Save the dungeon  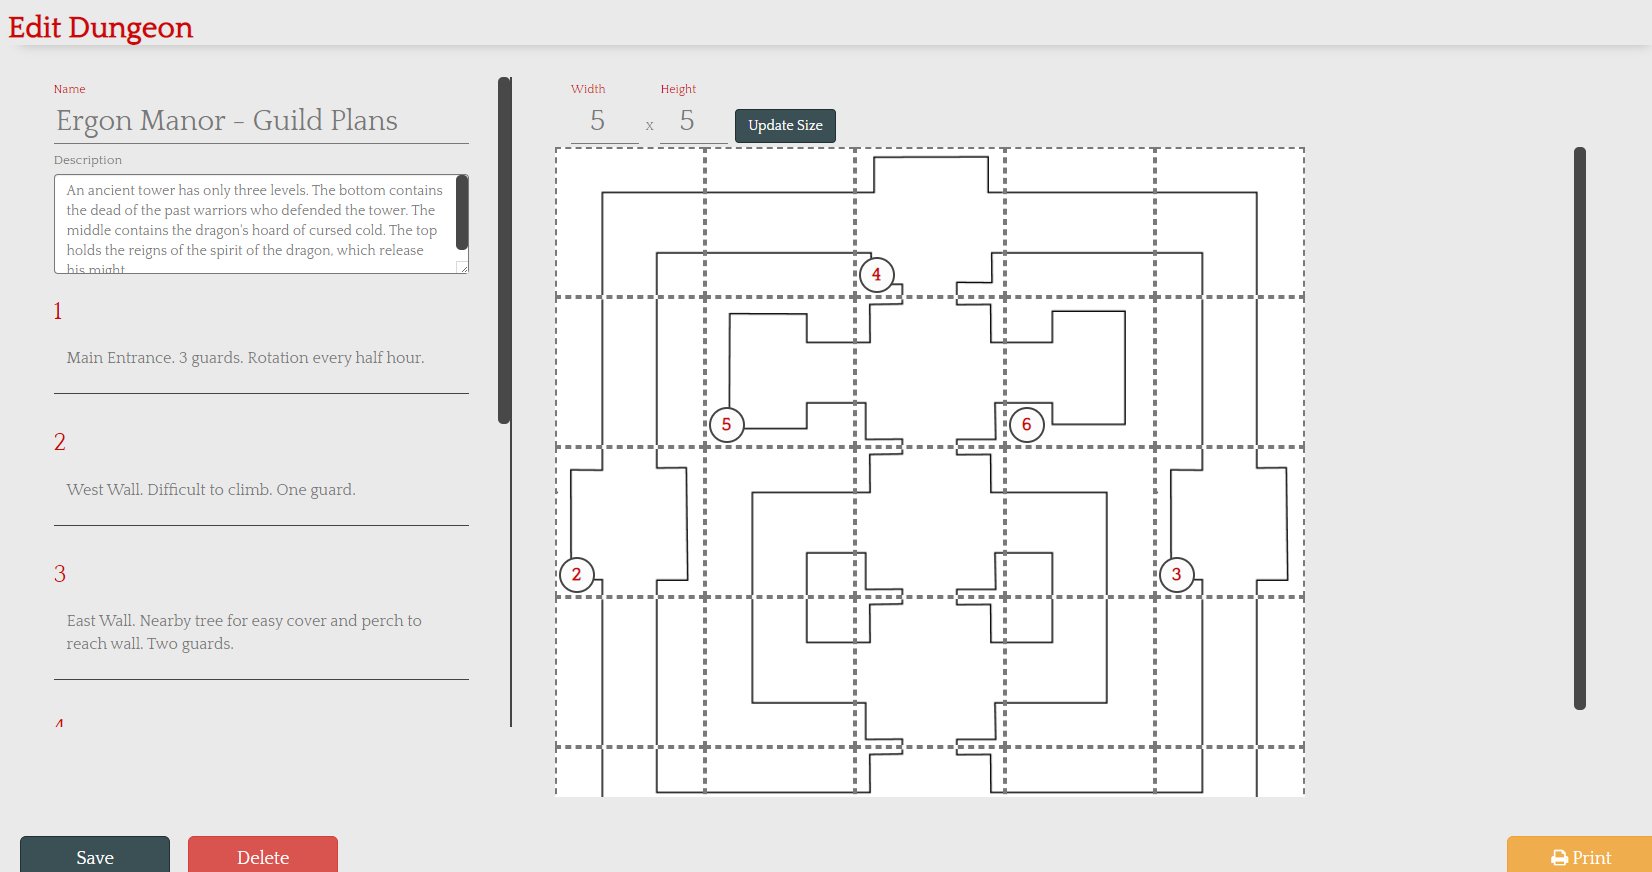pyautogui.click(x=95, y=856)
